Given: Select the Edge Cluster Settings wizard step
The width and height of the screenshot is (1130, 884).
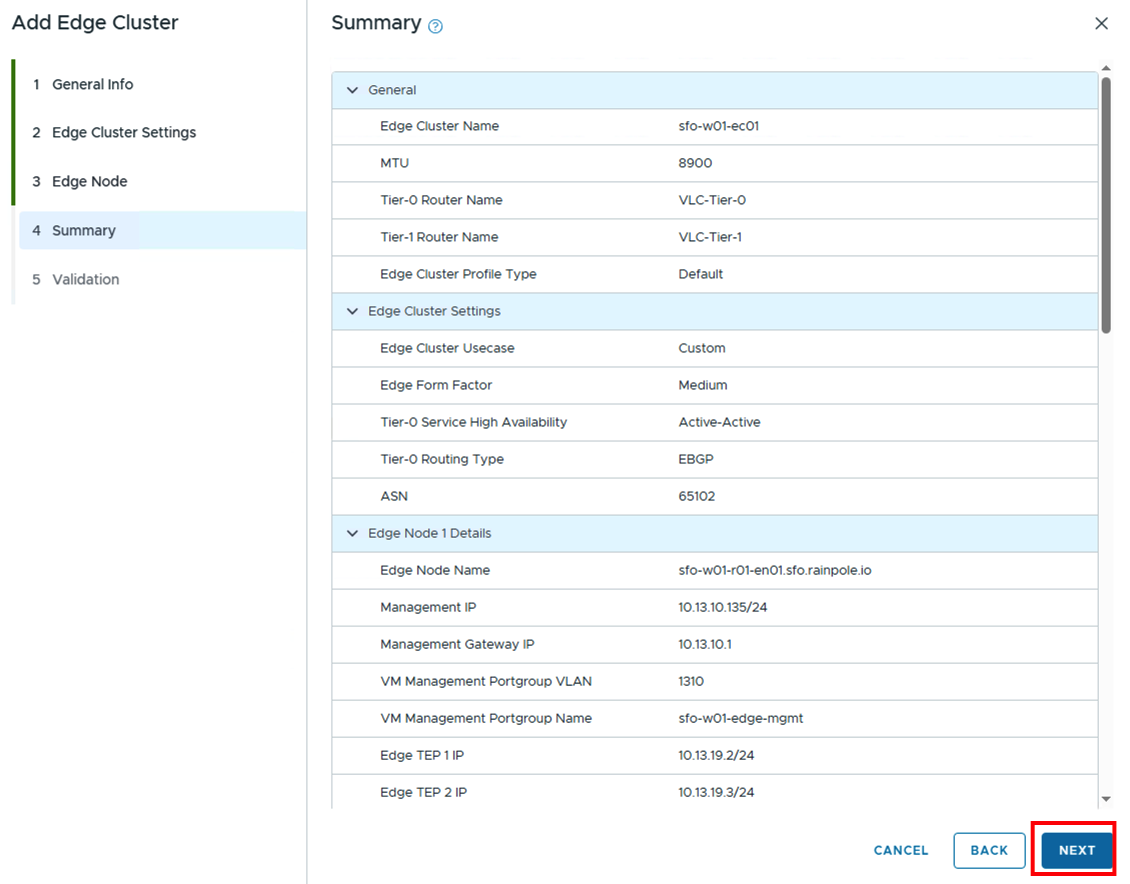Looking at the screenshot, I should pos(123,132).
